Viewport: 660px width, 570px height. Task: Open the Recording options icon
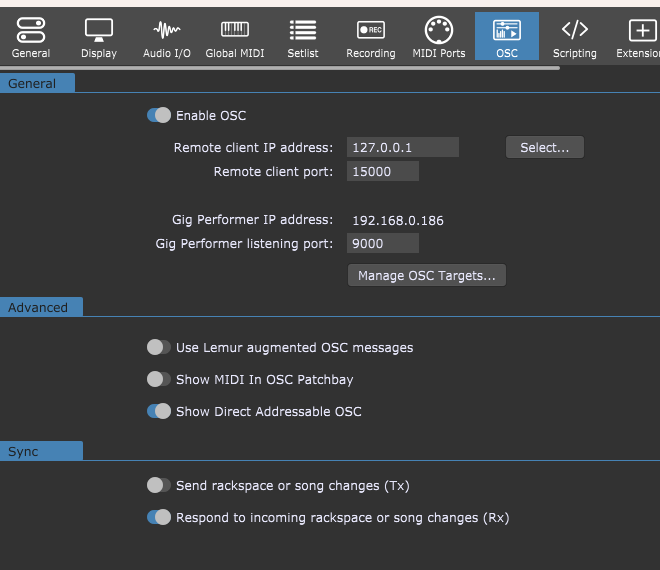coord(370,31)
